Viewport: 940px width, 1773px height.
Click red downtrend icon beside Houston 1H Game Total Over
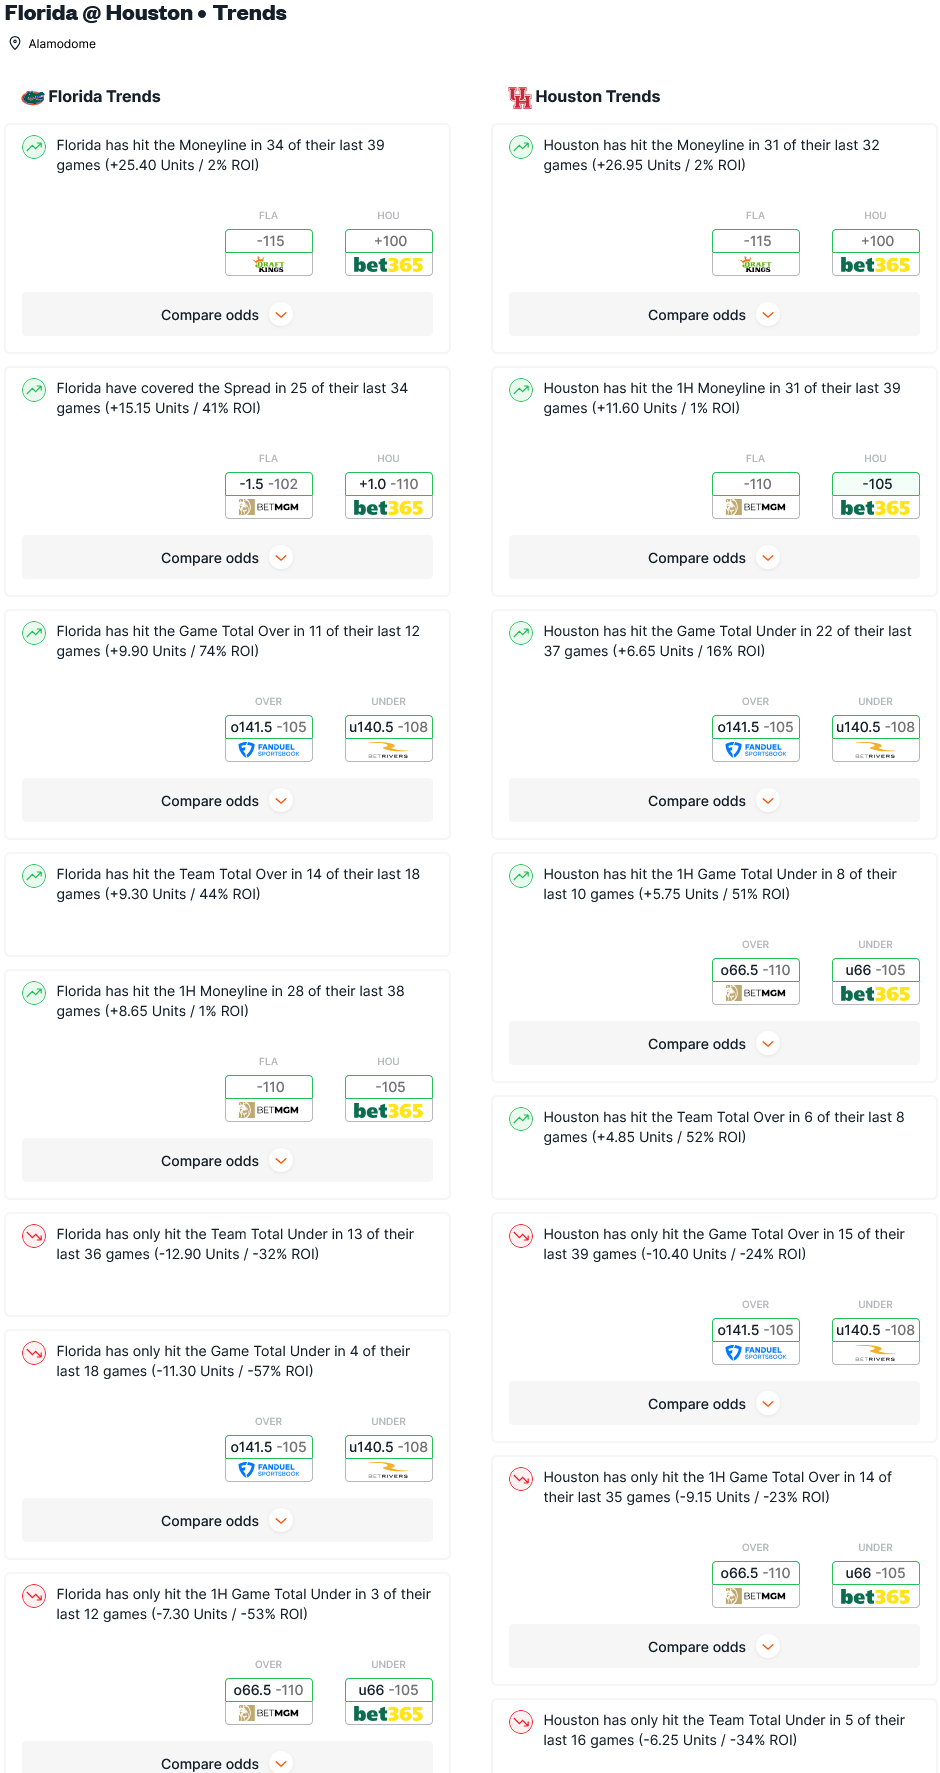pos(521,1479)
